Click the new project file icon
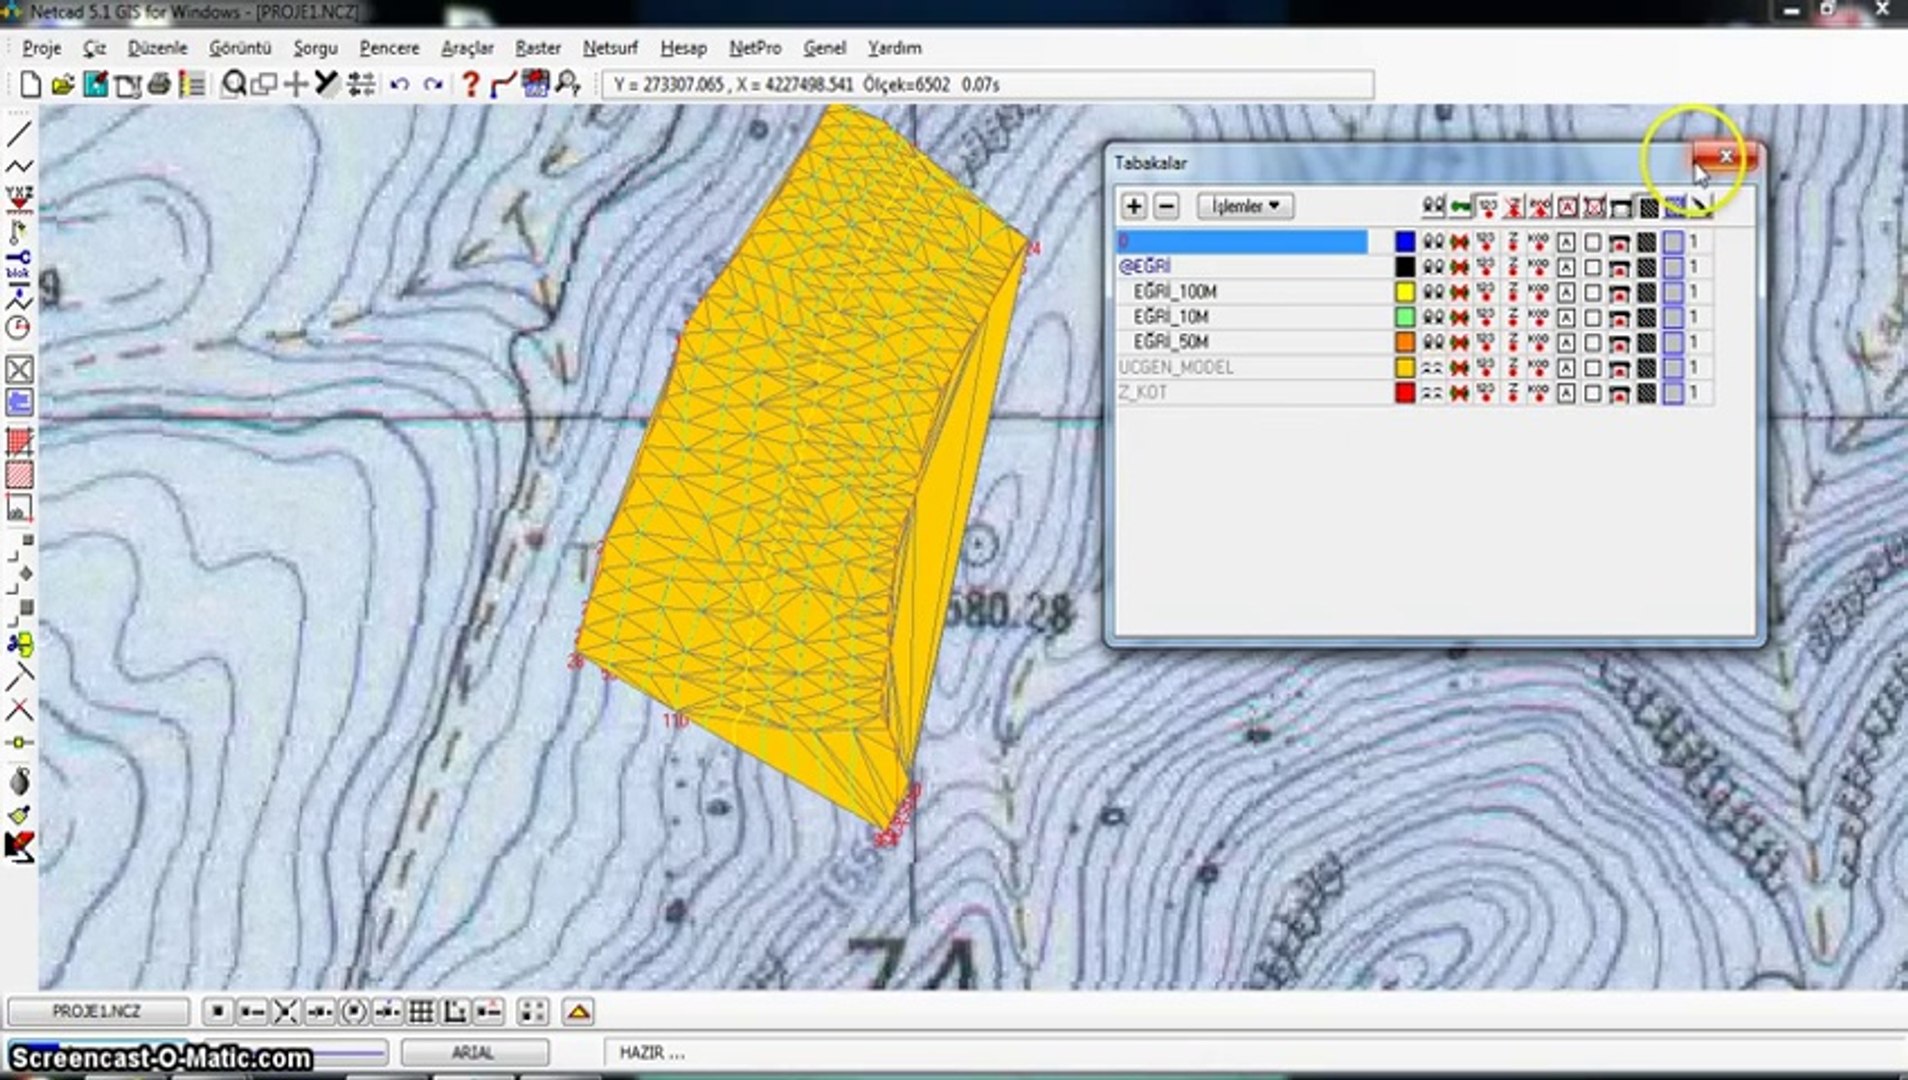This screenshot has width=1908, height=1080. (x=30, y=85)
